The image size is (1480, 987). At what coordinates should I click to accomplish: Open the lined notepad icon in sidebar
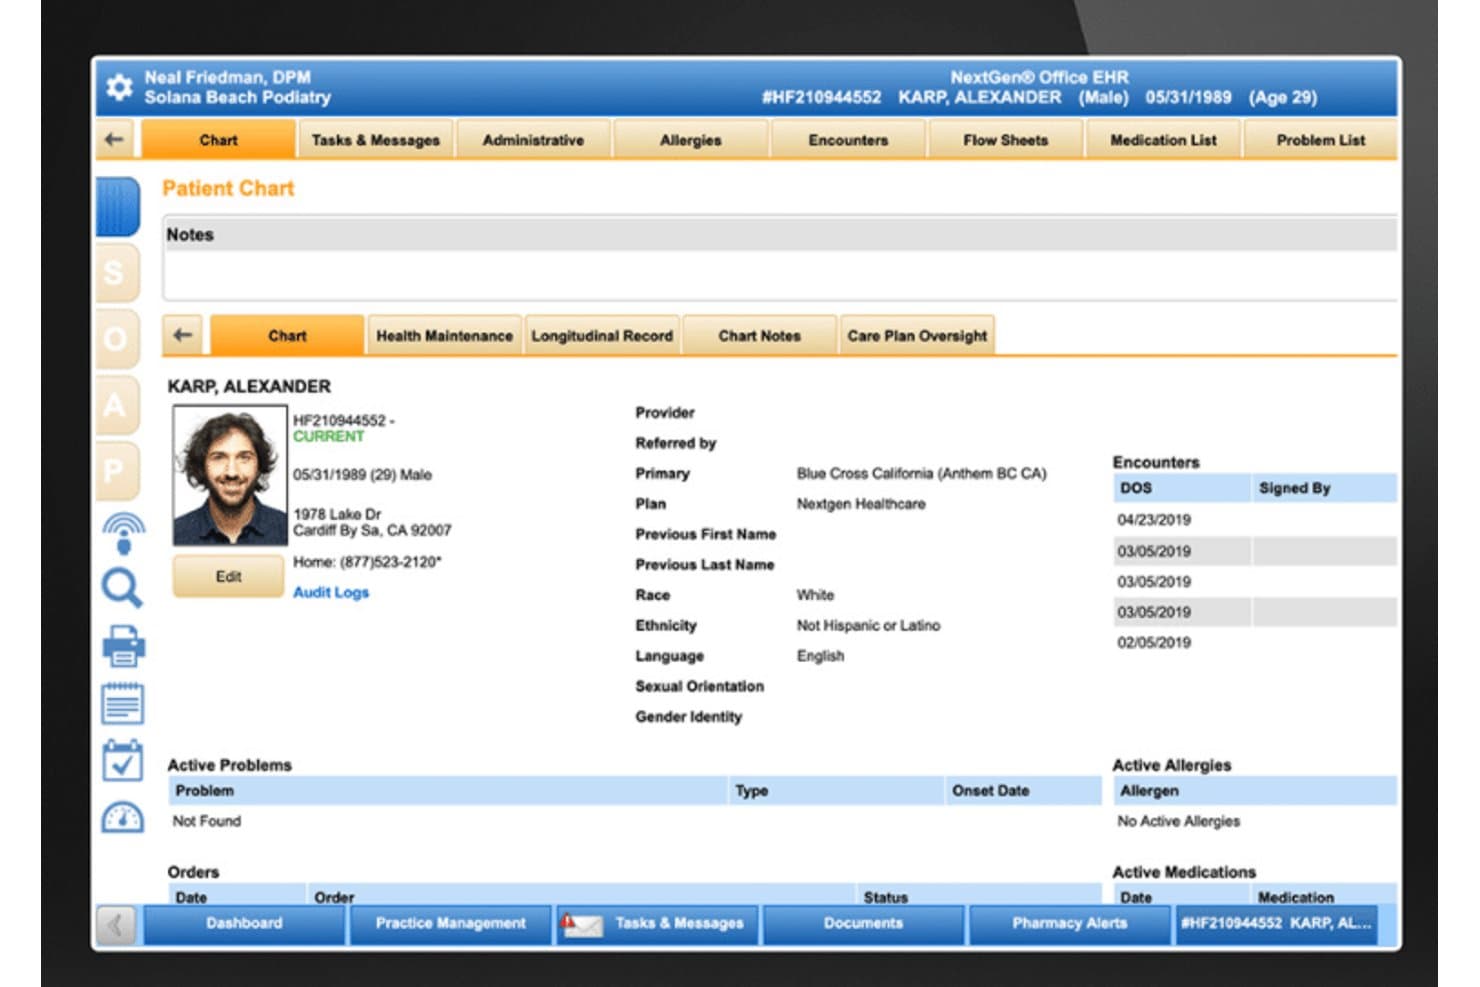123,703
